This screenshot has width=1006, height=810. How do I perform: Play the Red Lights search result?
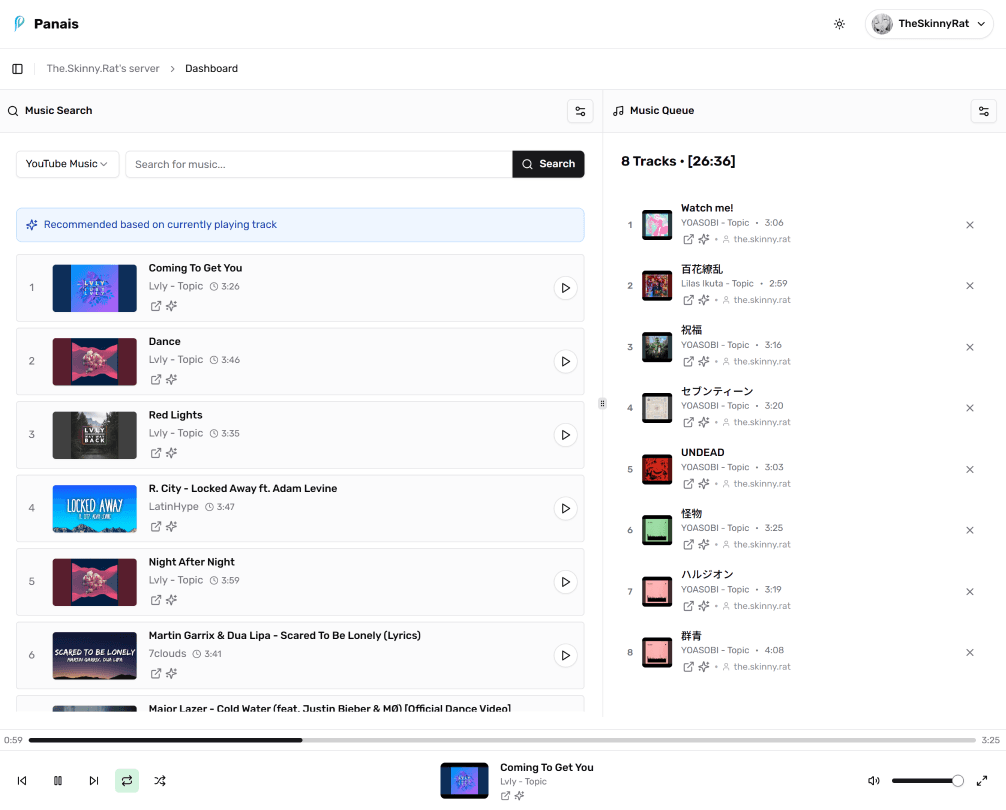565,435
